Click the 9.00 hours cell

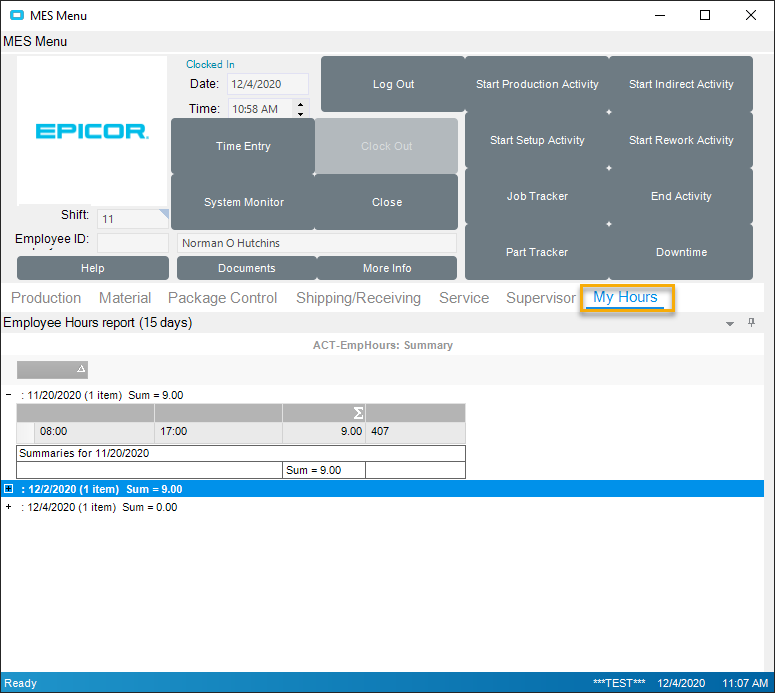click(x=324, y=431)
